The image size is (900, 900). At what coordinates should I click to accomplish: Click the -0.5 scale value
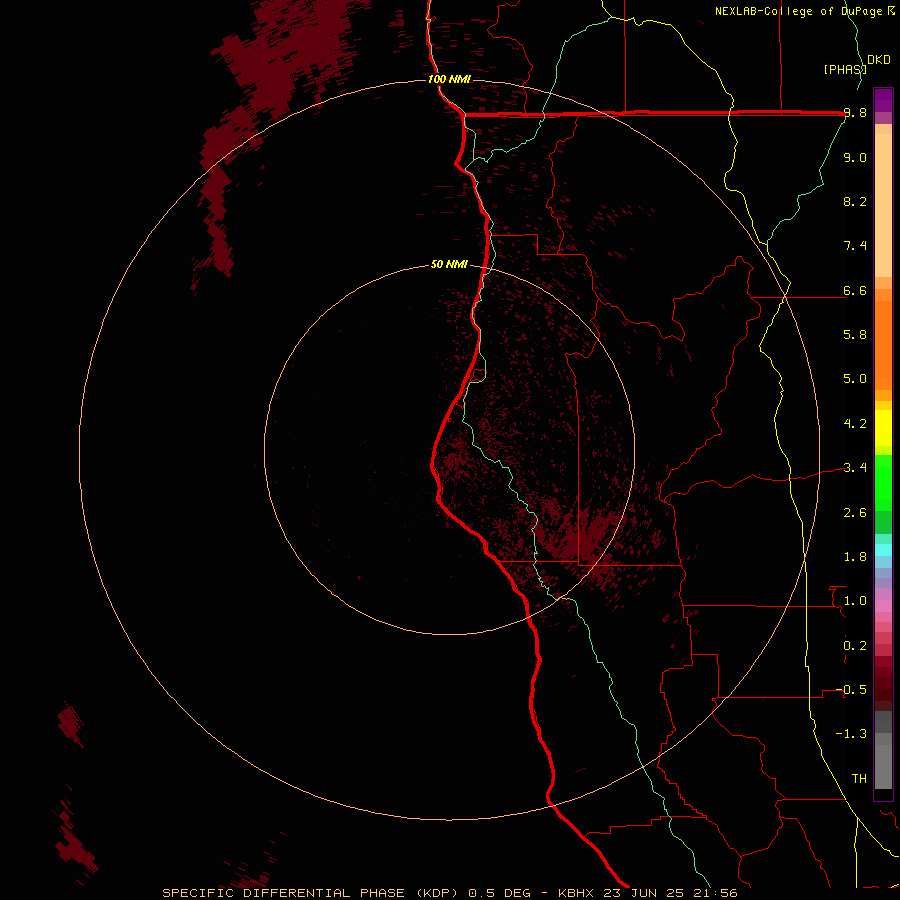coord(851,690)
